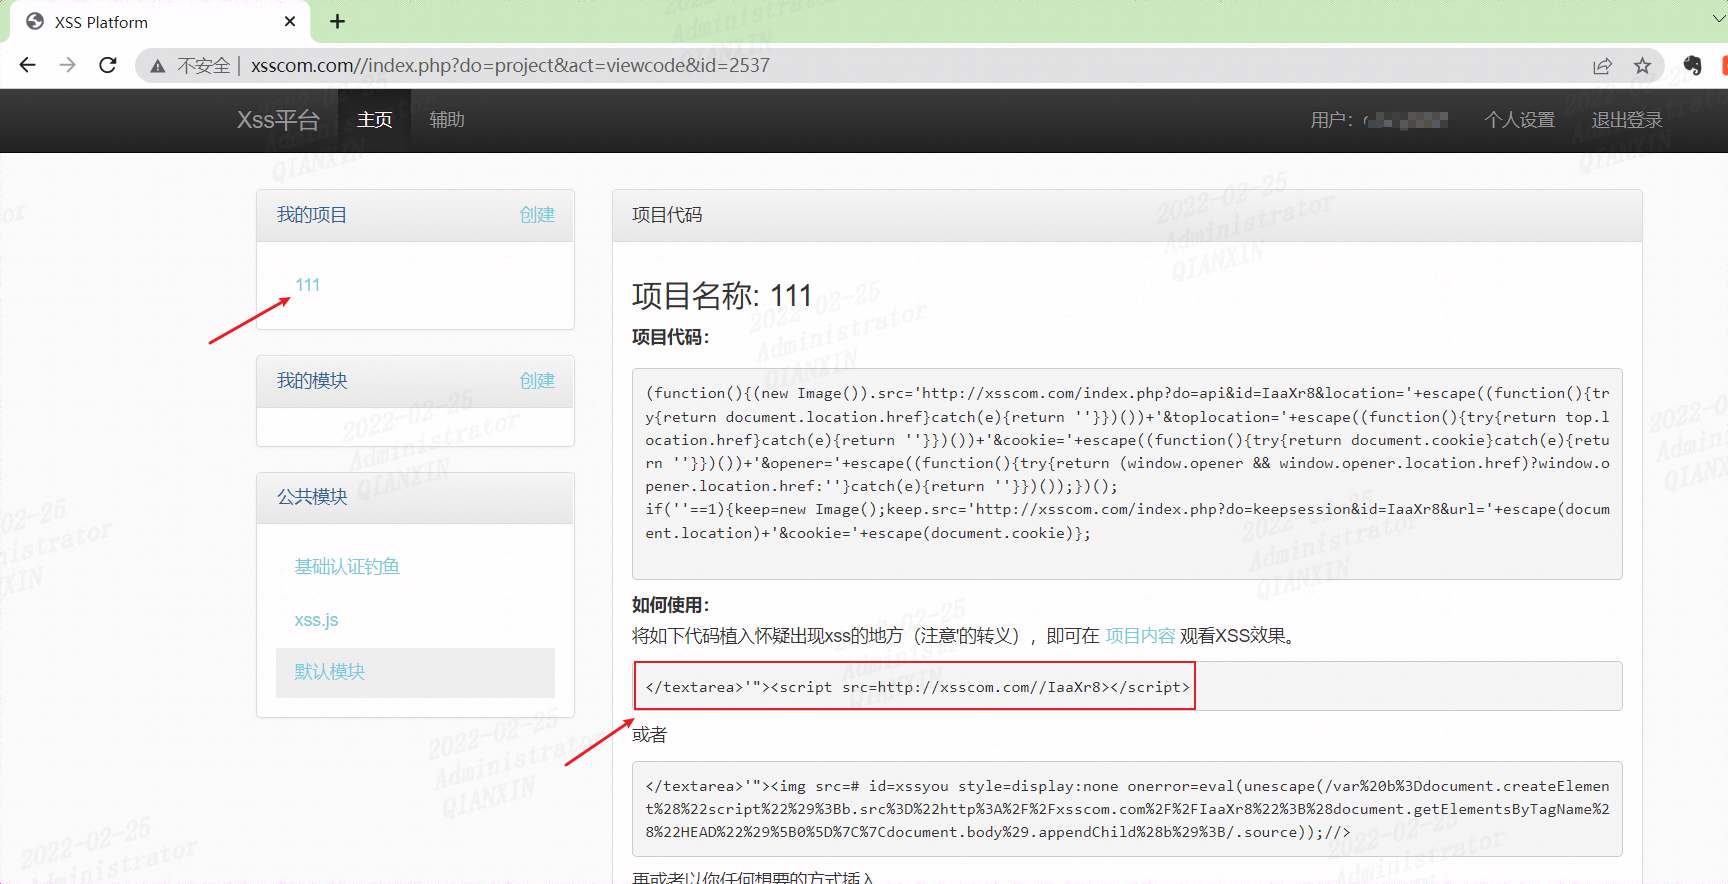This screenshot has width=1728, height=884.
Task: Click 退出登录 to log out
Action: coord(1626,120)
